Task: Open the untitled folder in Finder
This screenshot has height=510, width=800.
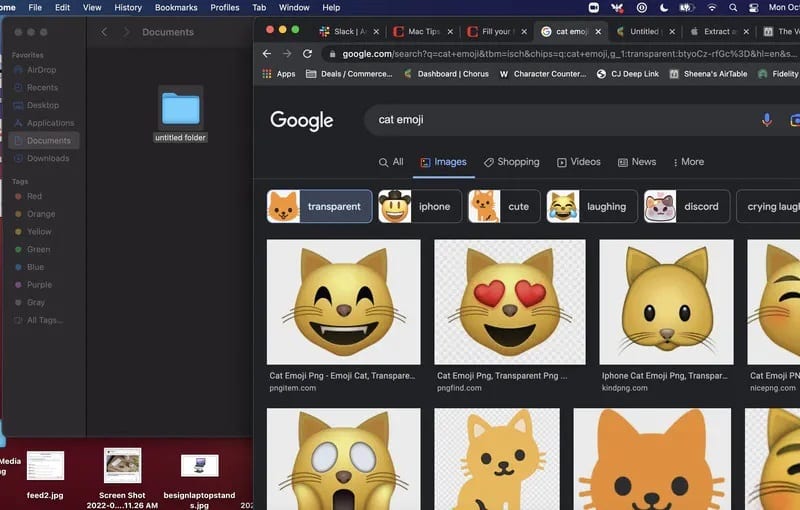Action: point(181,109)
